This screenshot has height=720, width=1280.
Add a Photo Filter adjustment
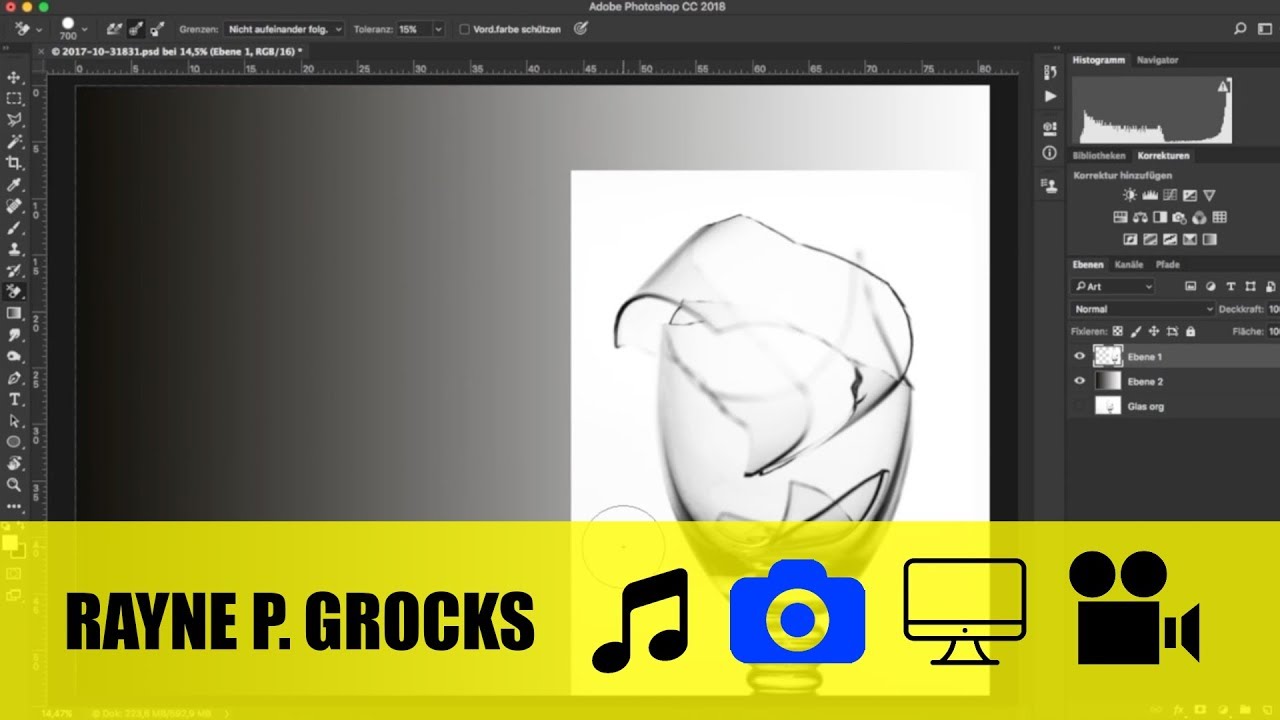click(x=1179, y=217)
